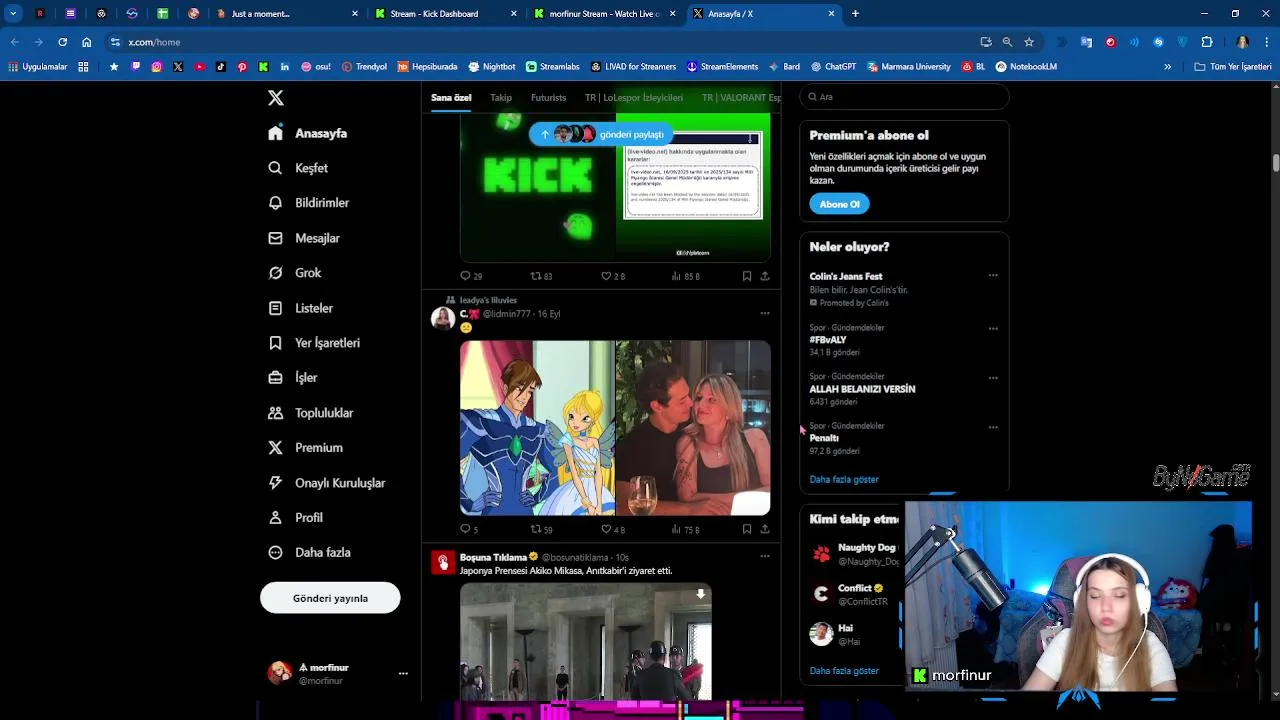Click the Gönderi yayınla button
The width and height of the screenshot is (1280, 720).
(x=330, y=598)
